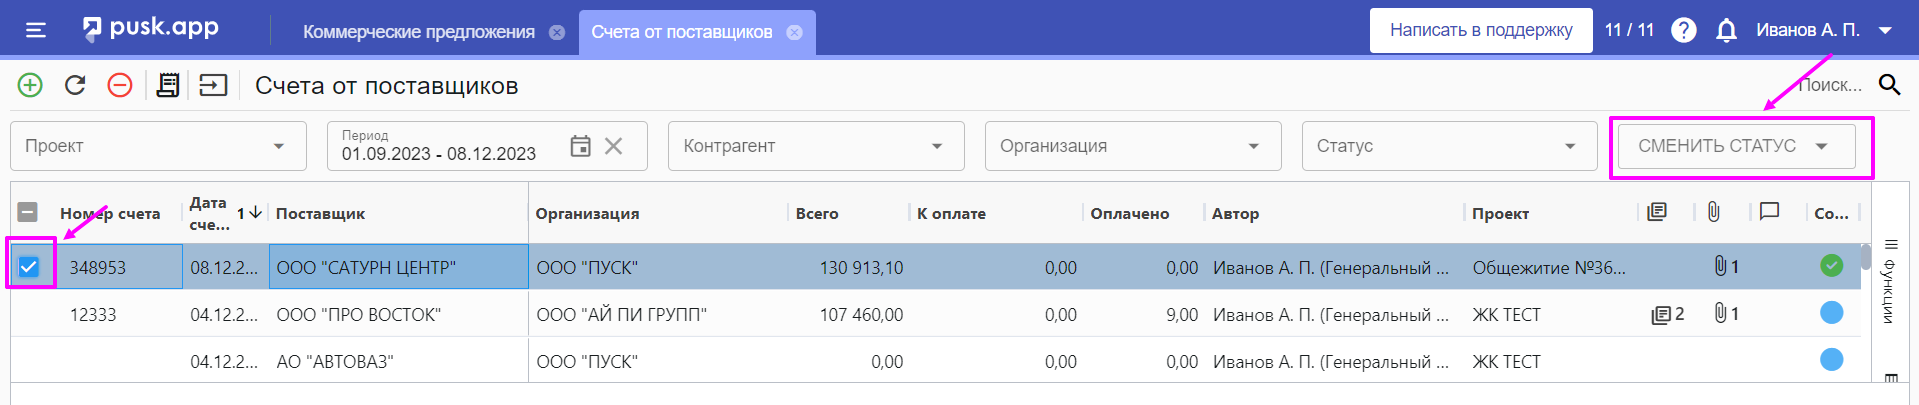Focus the Поиск search field

point(1830,85)
